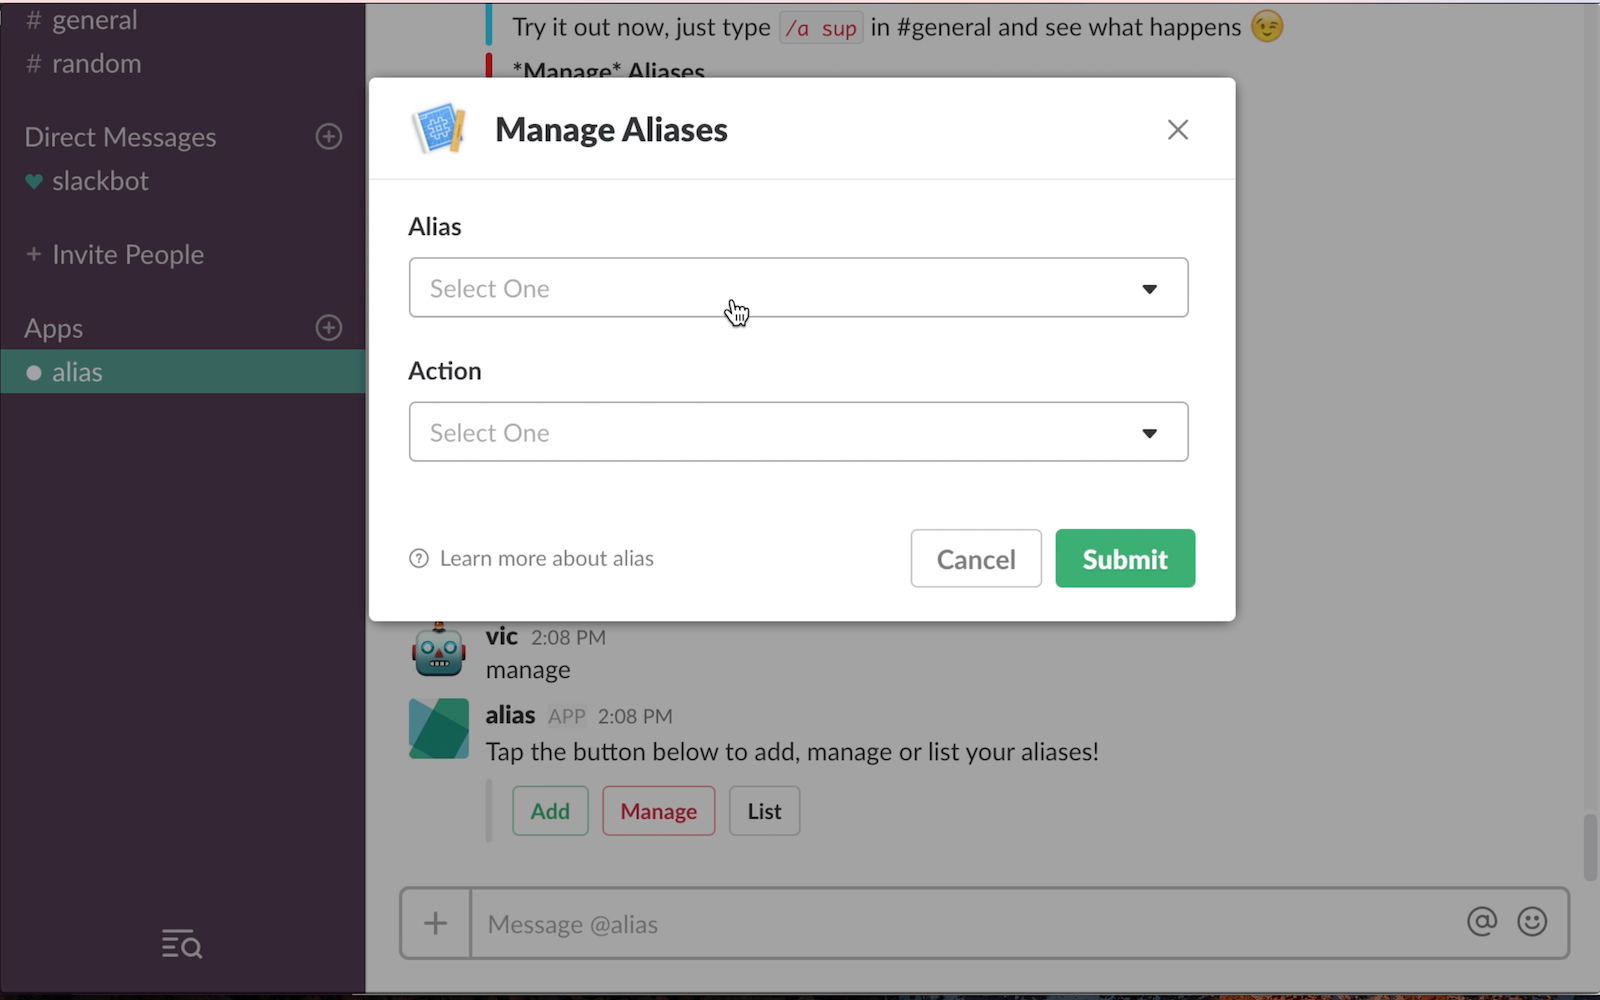Click the Cancel button
Screen dimensions: 1600x1000
(976, 558)
